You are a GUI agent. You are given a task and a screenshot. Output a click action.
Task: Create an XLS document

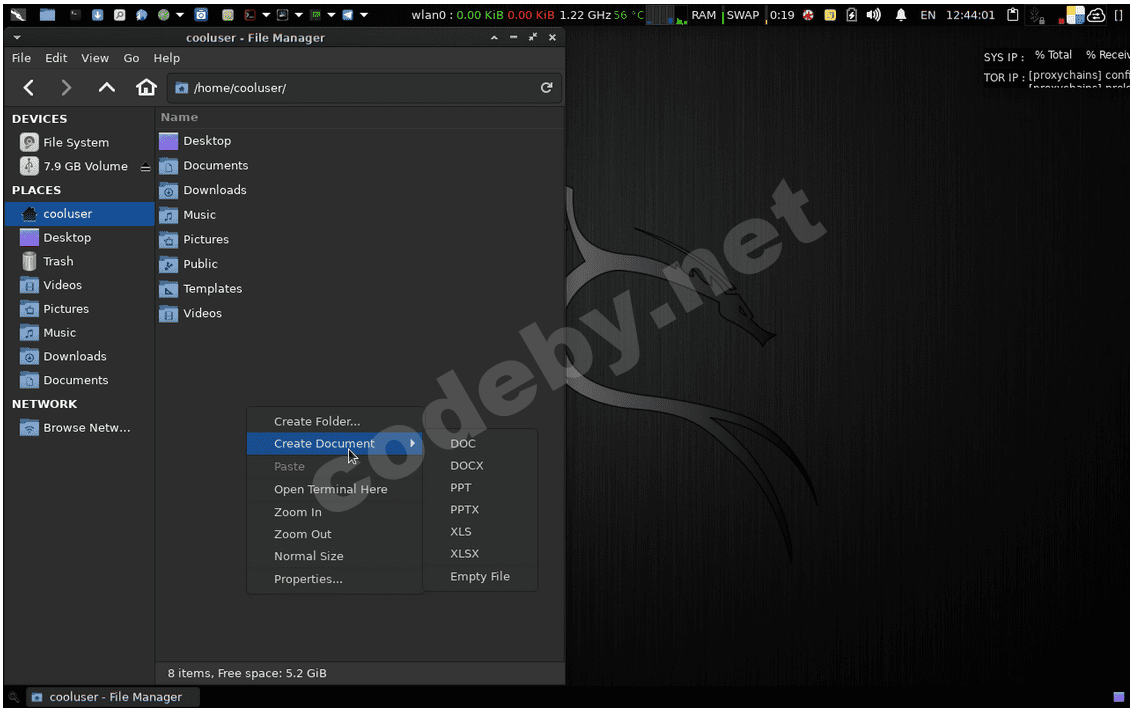(481, 532)
